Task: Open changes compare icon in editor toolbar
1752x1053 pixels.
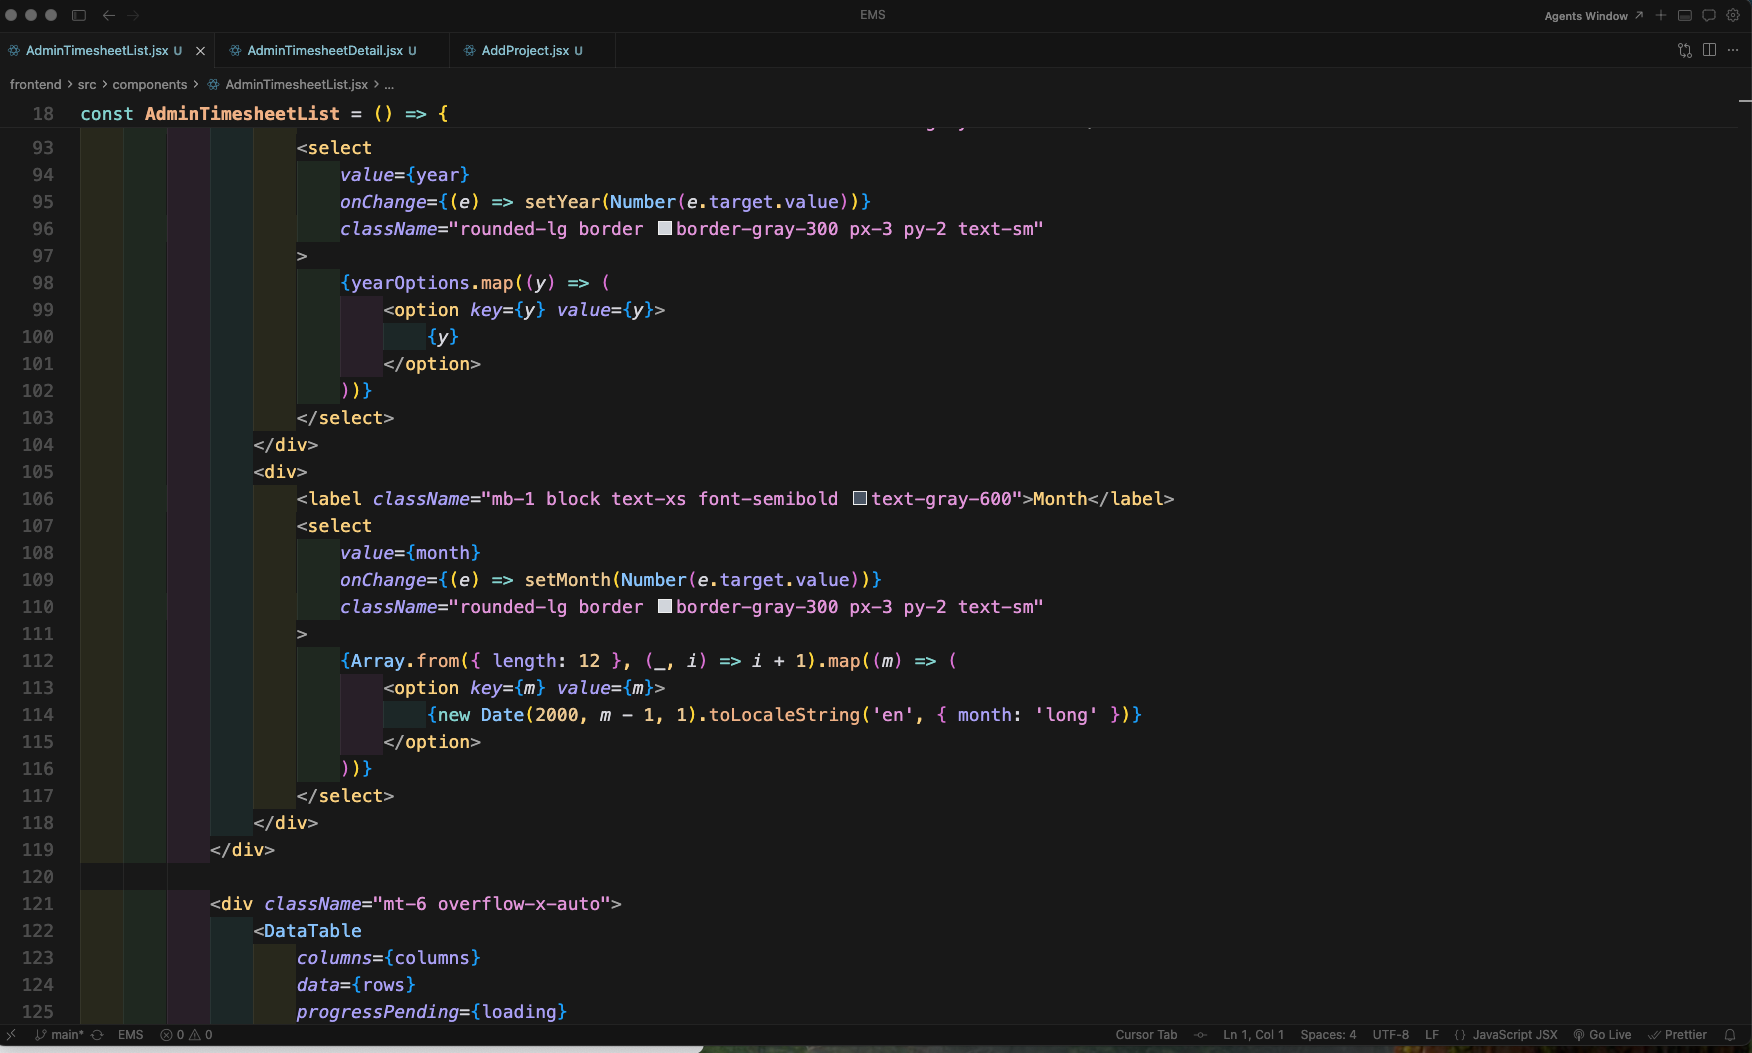Action: (1685, 50)
